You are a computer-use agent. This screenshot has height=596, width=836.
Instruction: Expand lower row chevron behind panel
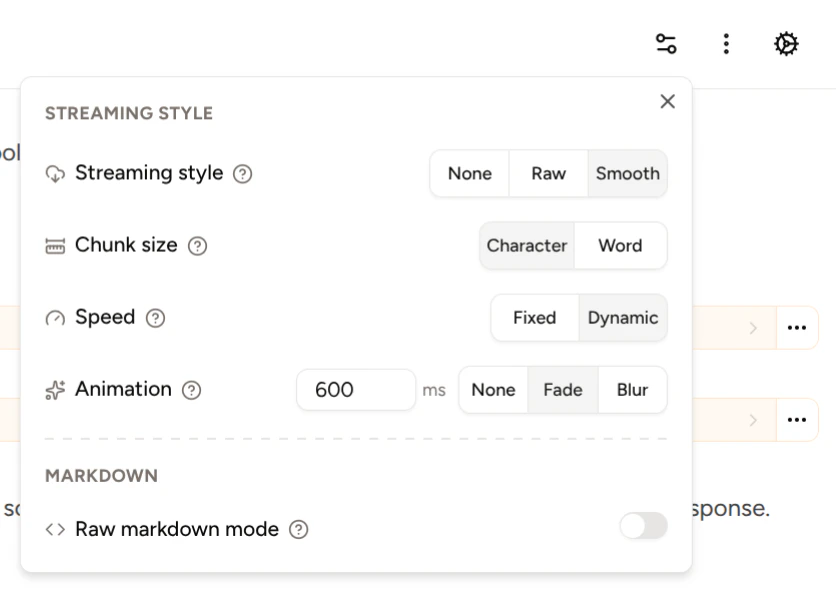point(753,420)
